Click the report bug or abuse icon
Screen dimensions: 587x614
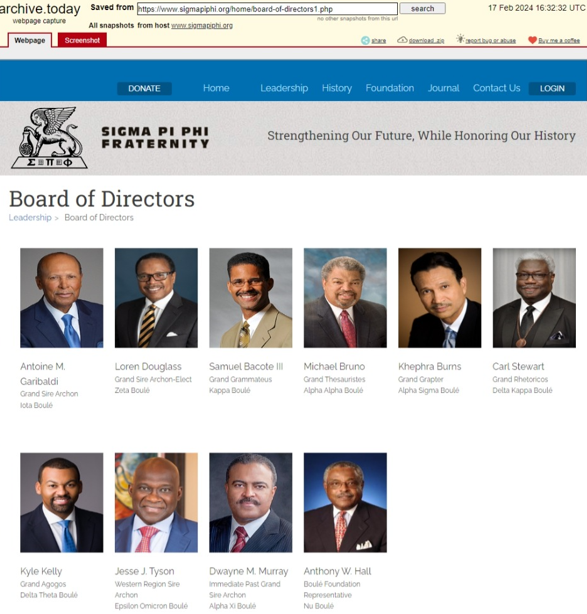[x=460, y=39]
